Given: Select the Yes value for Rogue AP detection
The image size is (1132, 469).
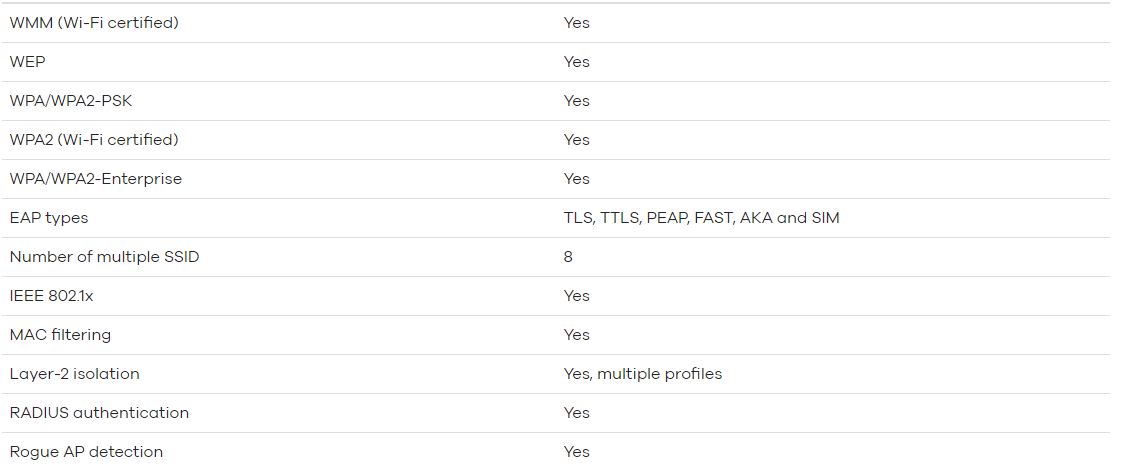Looking at the screenshot, I should pos(577,452).
